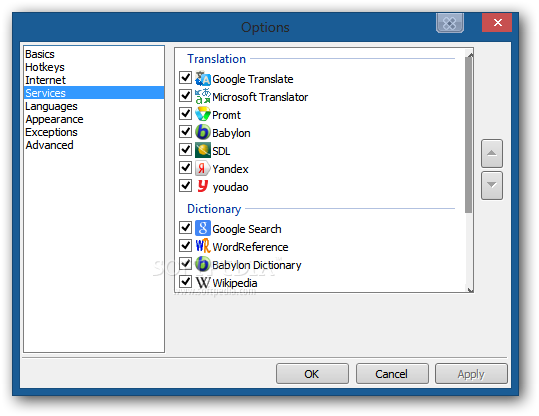
Task: Select the Microsoft Translator label
Action: (x=260, y=97)
